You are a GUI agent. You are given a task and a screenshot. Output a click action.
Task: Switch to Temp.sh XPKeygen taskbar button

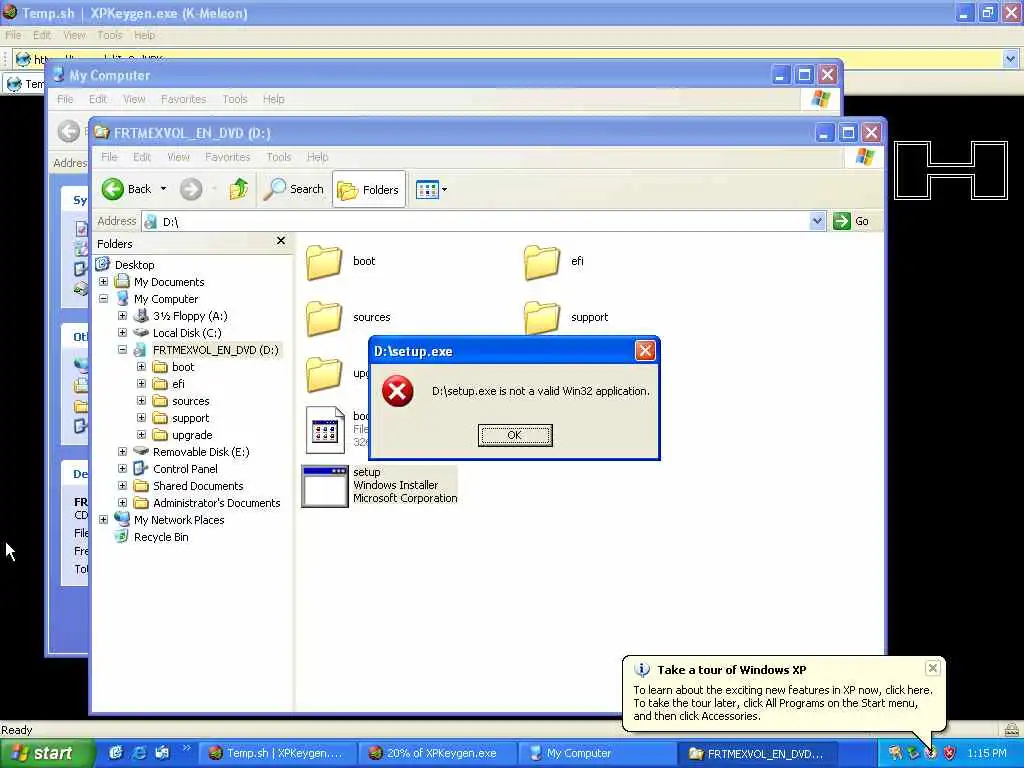click(x=278, y=753)
